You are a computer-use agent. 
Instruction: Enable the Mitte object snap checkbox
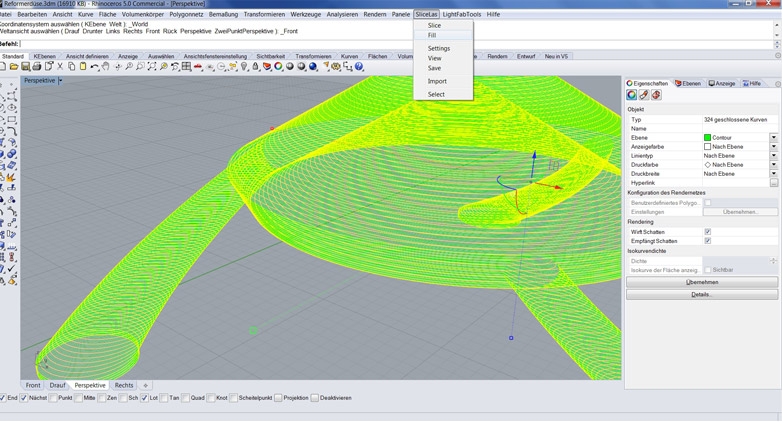pyautogui.click(x=79, y=398)
